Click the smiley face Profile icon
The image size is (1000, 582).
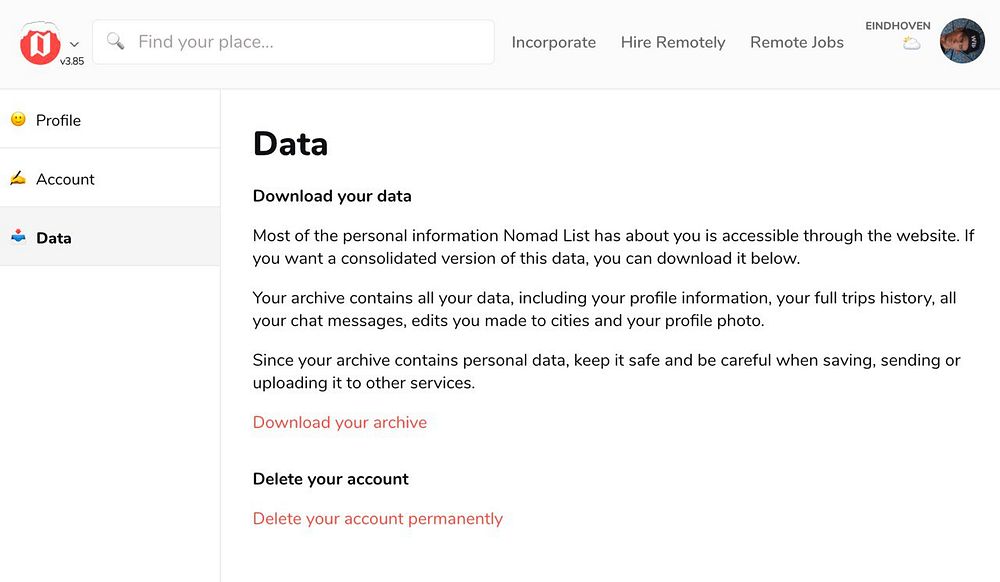coord(18,119)
